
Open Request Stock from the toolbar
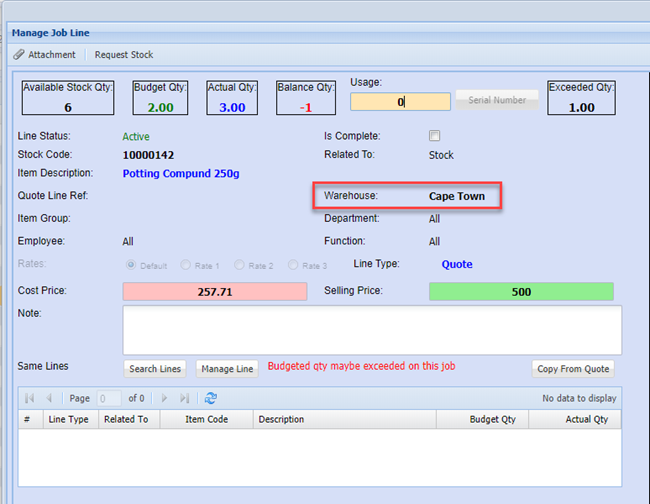(x=124, y=54)
